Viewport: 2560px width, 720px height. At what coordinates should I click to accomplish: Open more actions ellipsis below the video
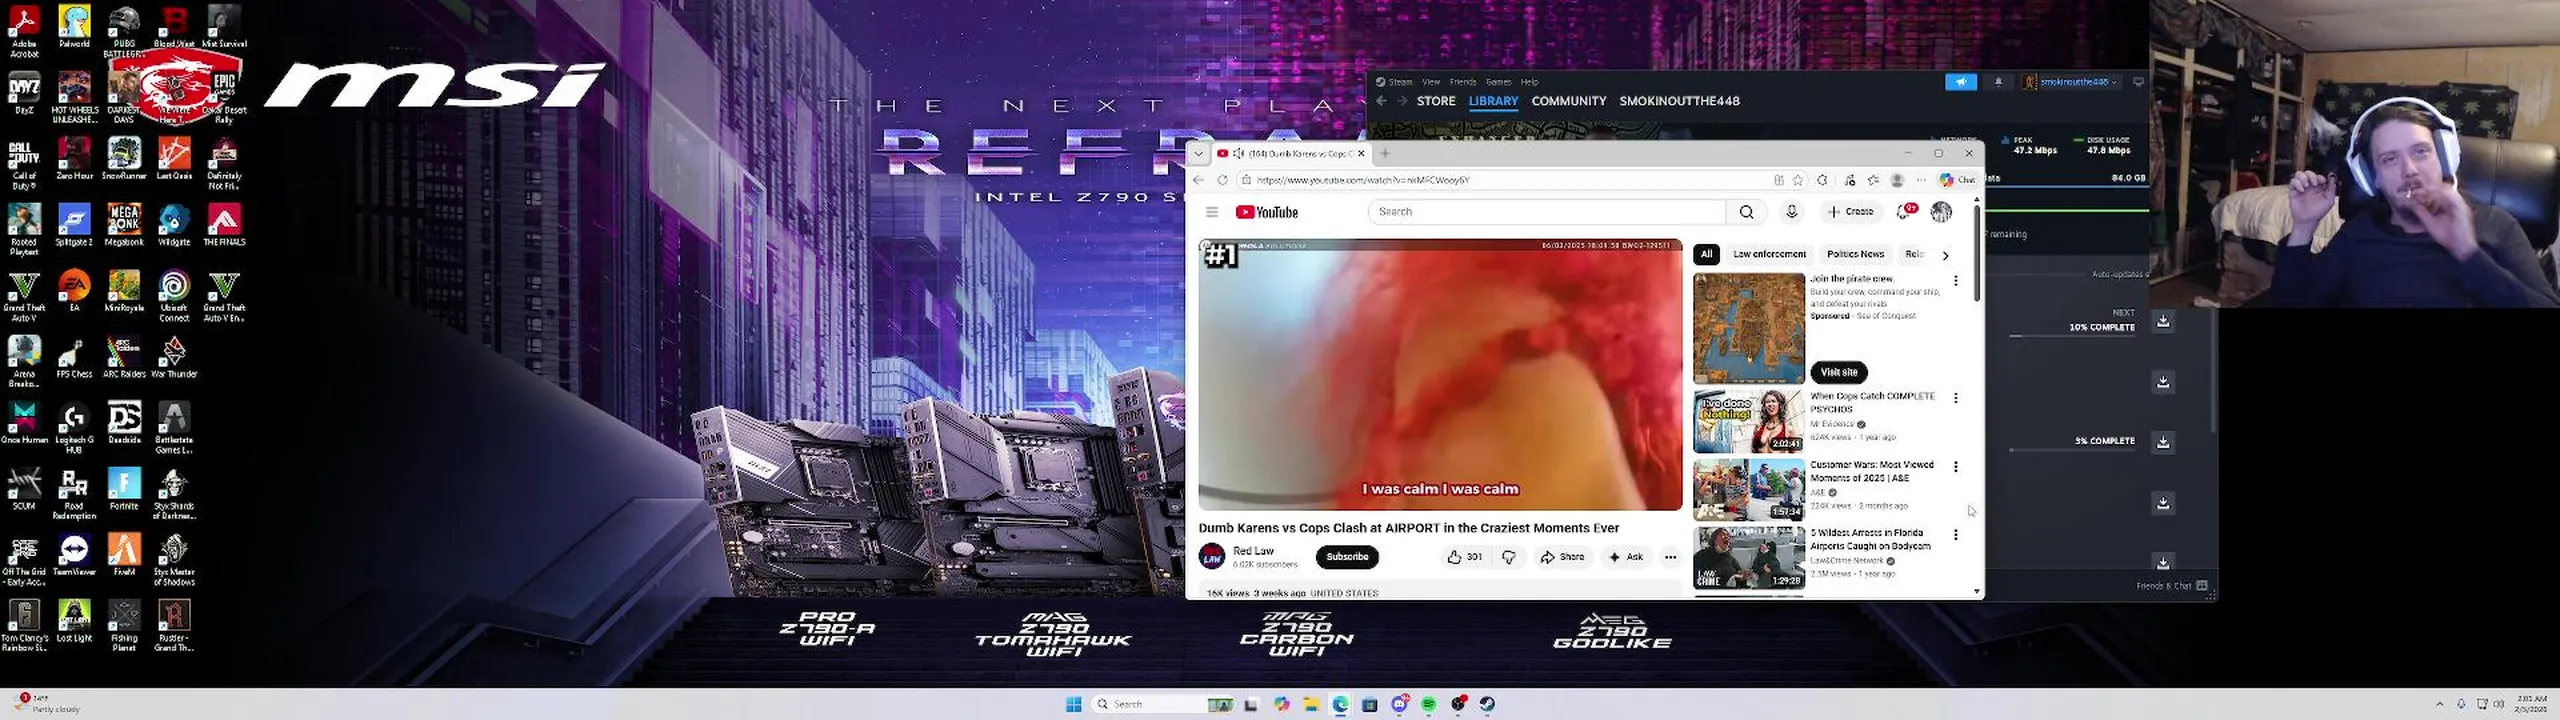click(x=1670, y=557)
